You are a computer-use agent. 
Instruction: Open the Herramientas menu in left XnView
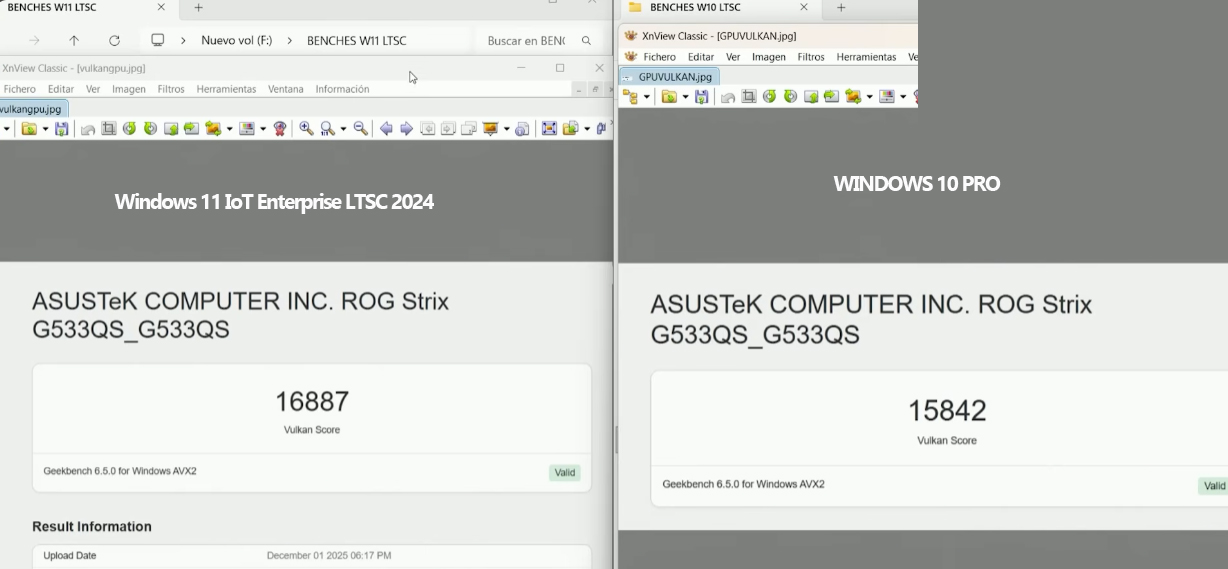coord(226,89)
